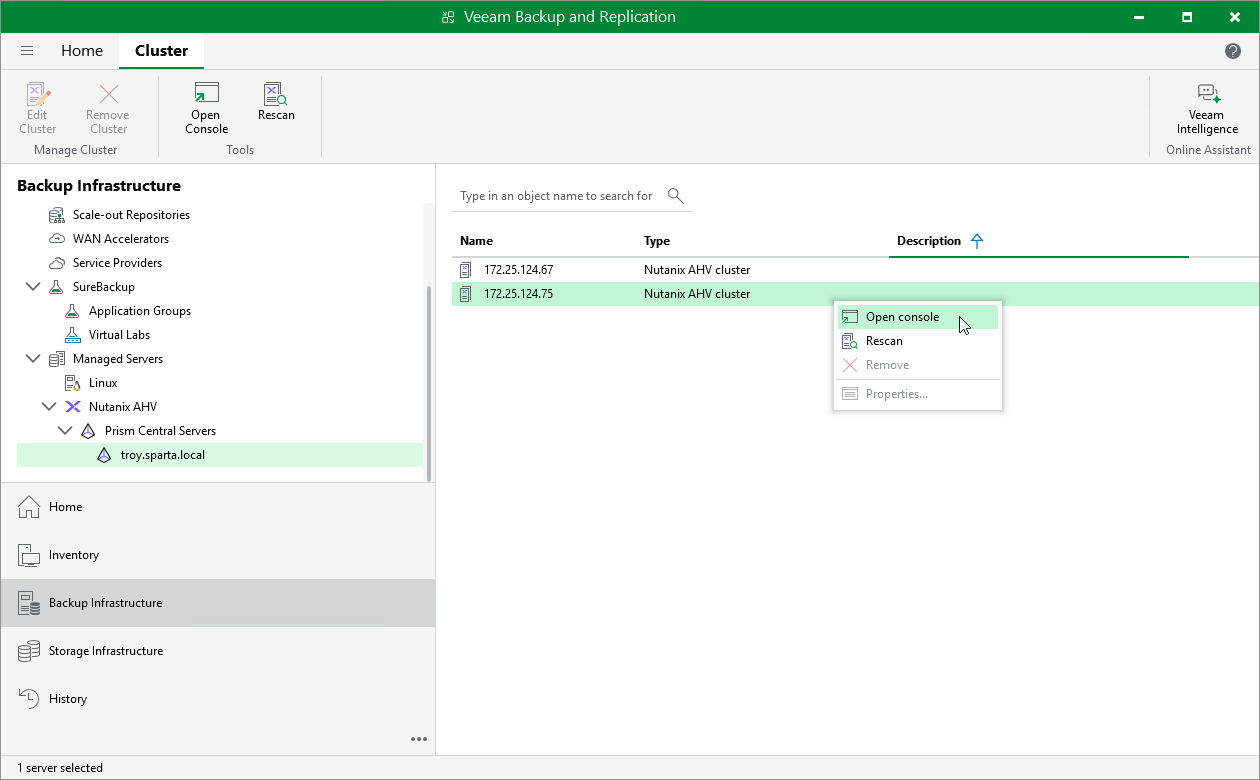Click the Linux server icon

(73, 383)
